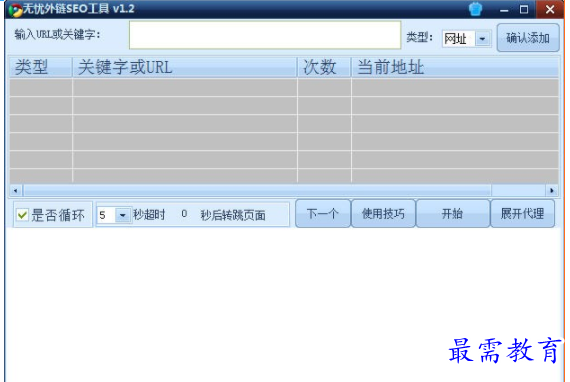
Task: Click the 确认添加 button
Action: point(528,38)
